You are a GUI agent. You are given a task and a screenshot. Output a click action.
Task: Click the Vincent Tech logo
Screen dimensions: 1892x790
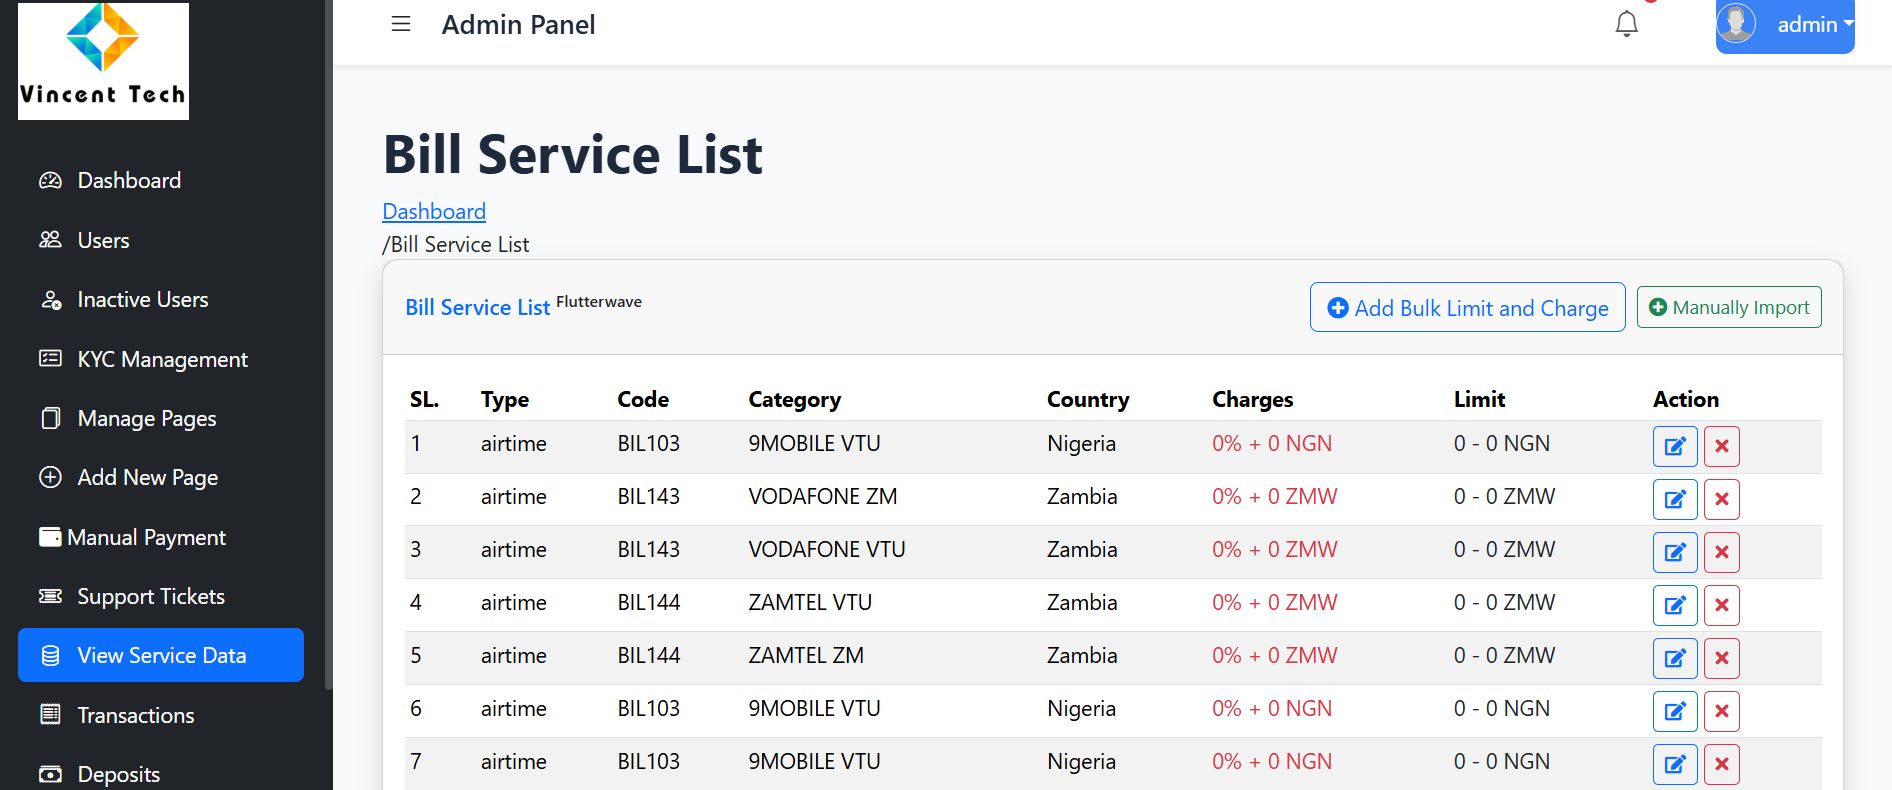tap(103, 61)
